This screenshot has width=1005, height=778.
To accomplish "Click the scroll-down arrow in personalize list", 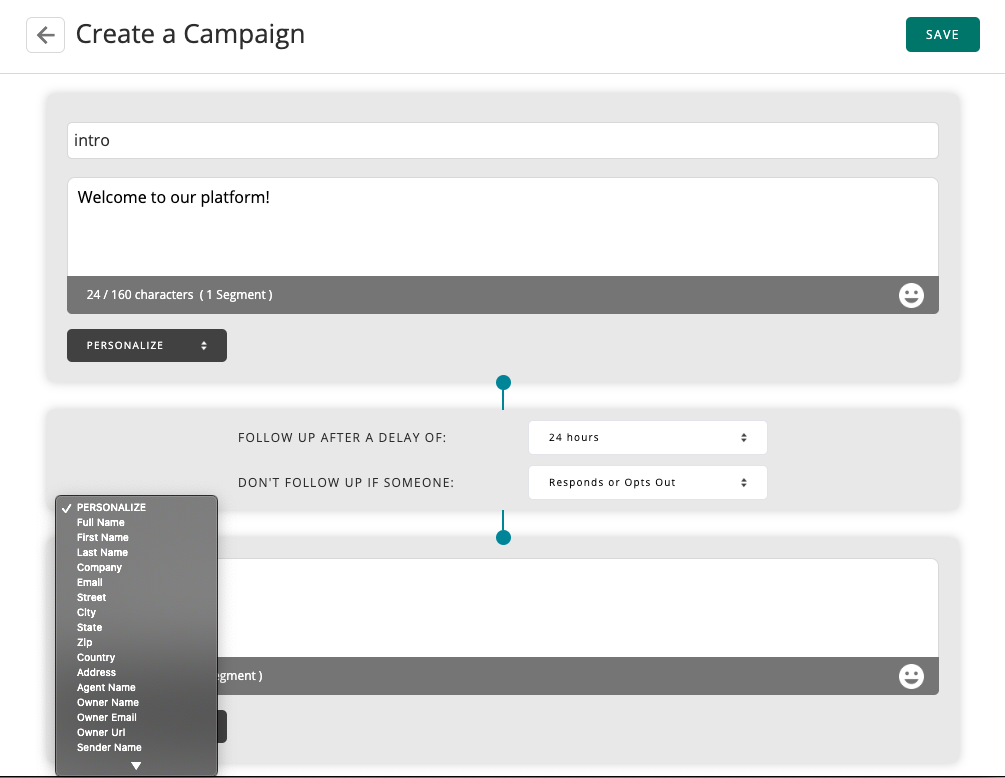I will coord(136,766).
